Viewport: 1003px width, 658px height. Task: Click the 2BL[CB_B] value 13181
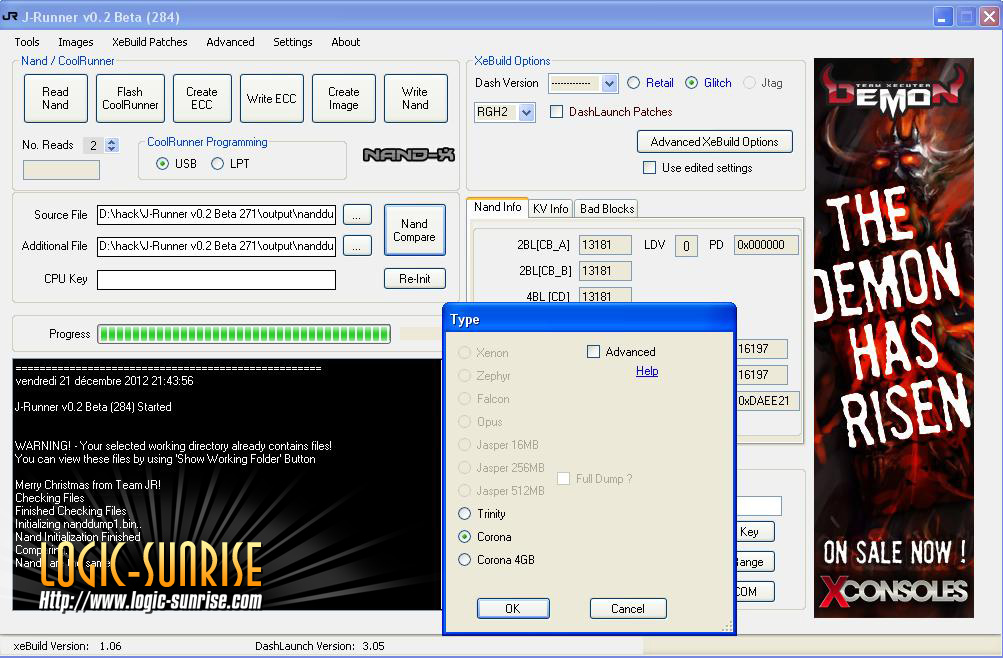tap(605, 271)
